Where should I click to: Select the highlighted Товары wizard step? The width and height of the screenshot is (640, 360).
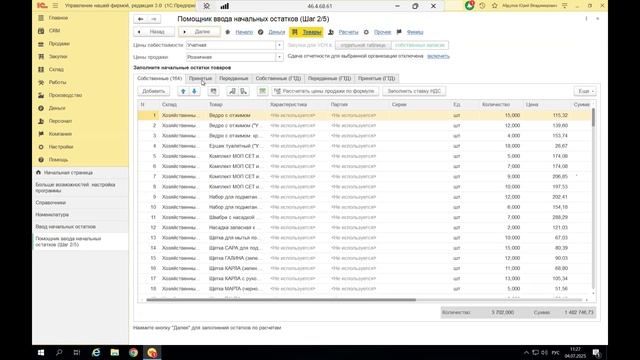coord(307,32)
